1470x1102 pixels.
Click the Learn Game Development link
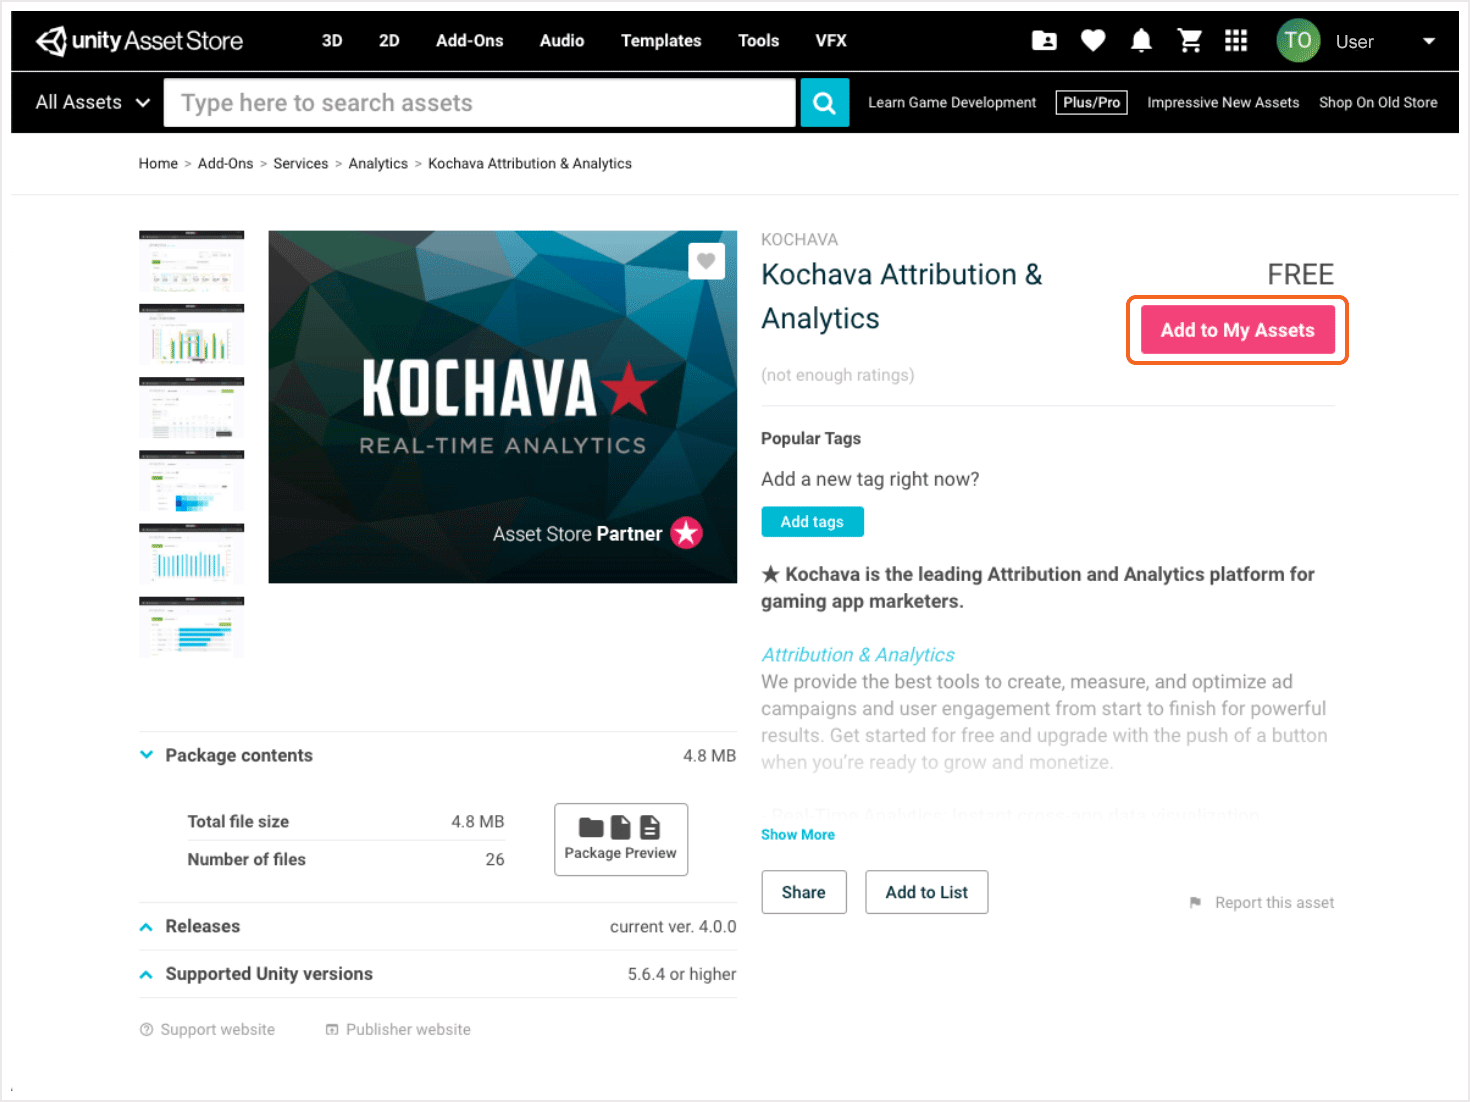coord(952,102)
